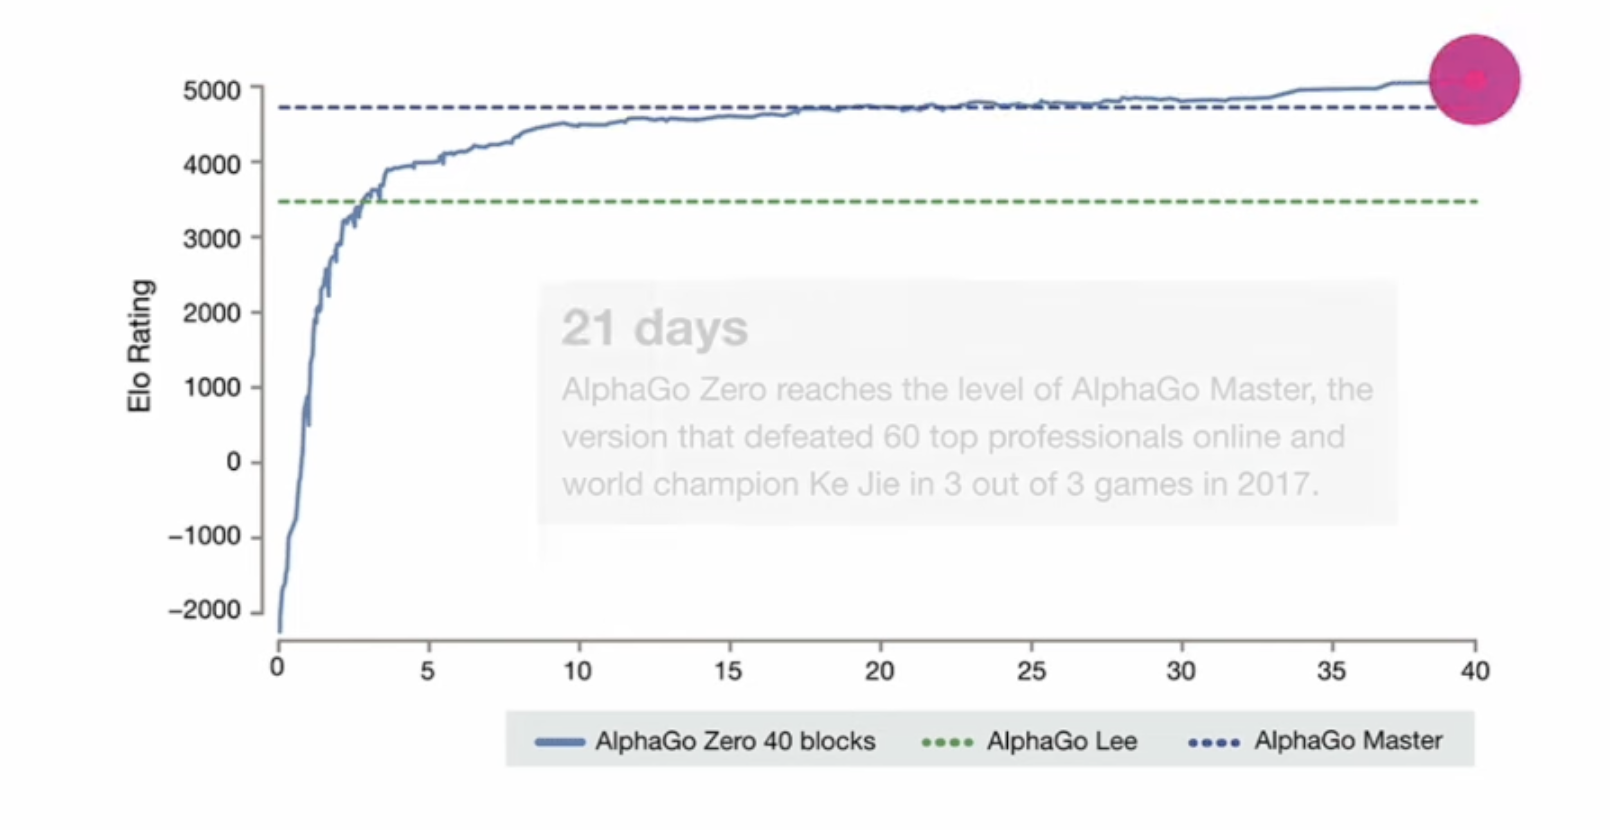Click the y-axis tick labeled 0
Screen dimensions: 1610x830
tap(234, 461)
